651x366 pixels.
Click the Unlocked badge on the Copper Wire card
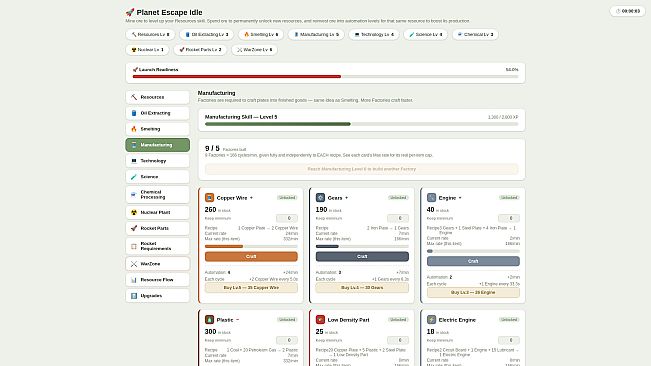coord(287,198)
